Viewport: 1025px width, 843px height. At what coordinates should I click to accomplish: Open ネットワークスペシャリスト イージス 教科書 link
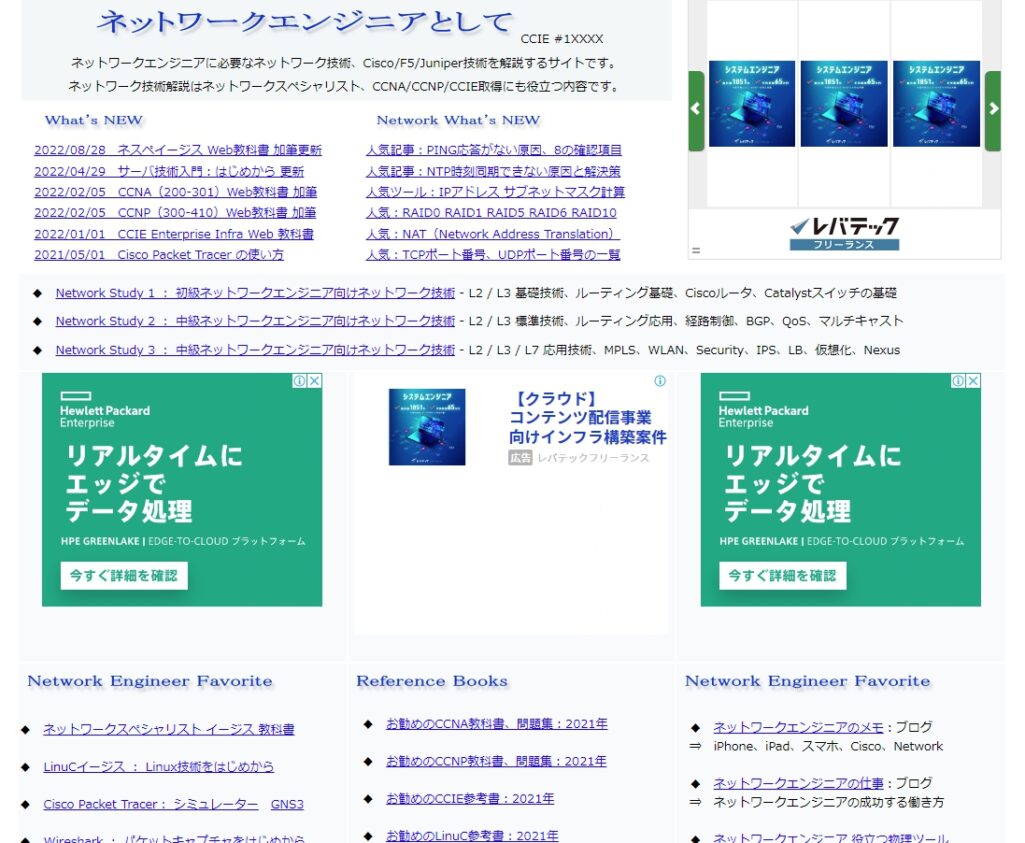point(169,729)
